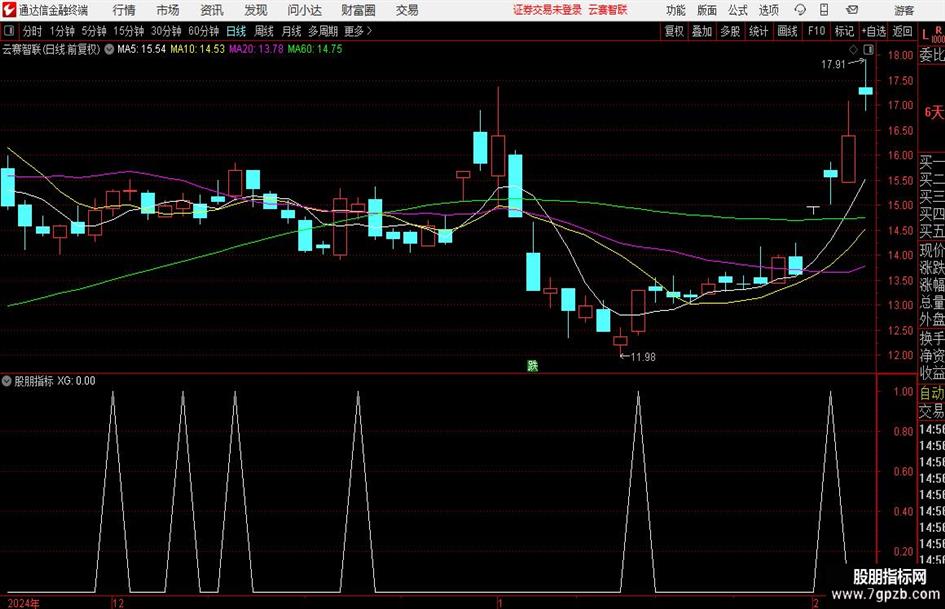Screen dimensions: 945x609
Task: Open the 多周期 multi-period view
Action: 323,31
